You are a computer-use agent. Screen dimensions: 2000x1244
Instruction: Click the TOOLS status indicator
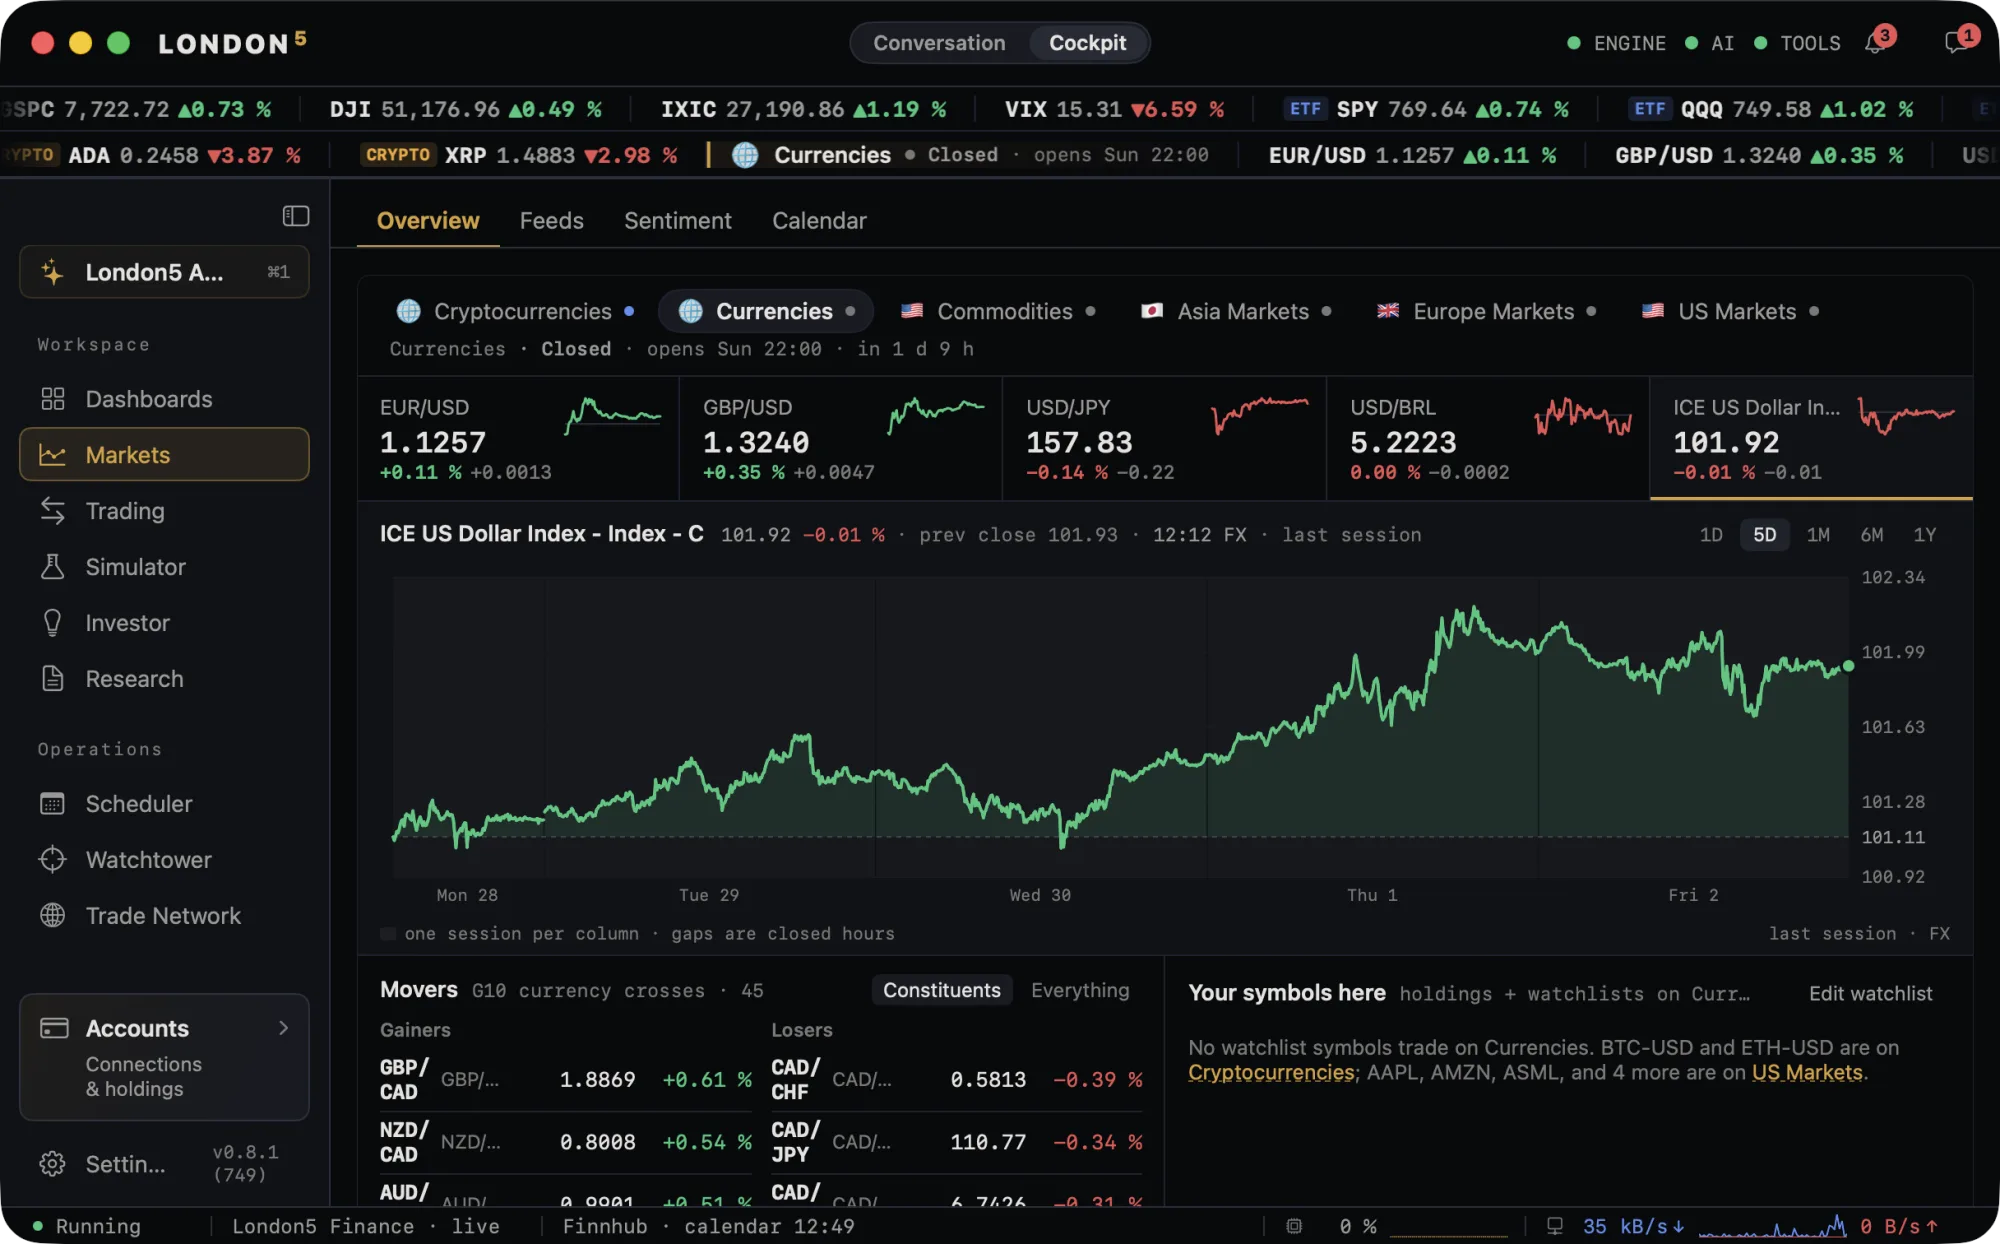1798,43
